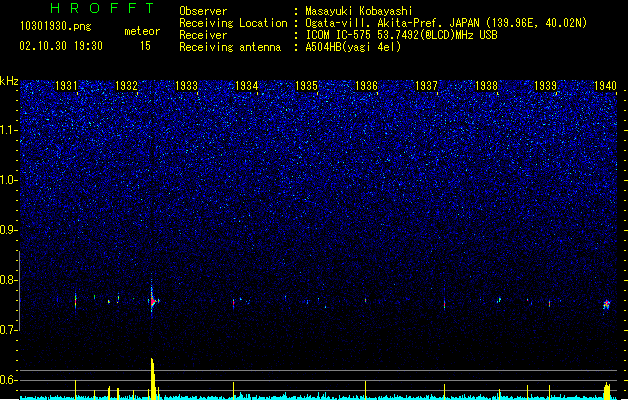This screenshot has width=629, height=400.
Task: Click the timestamp 02.10.30 19:30
Action: click(61, 46)
